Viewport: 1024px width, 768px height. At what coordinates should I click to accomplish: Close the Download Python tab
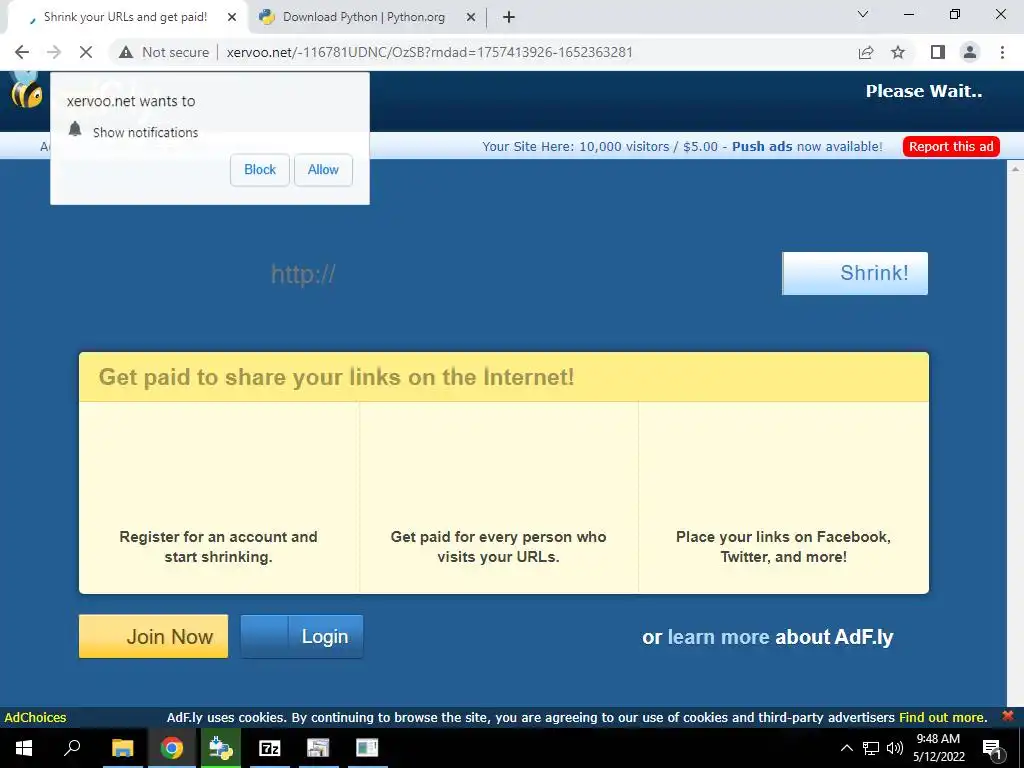point(471,18)
